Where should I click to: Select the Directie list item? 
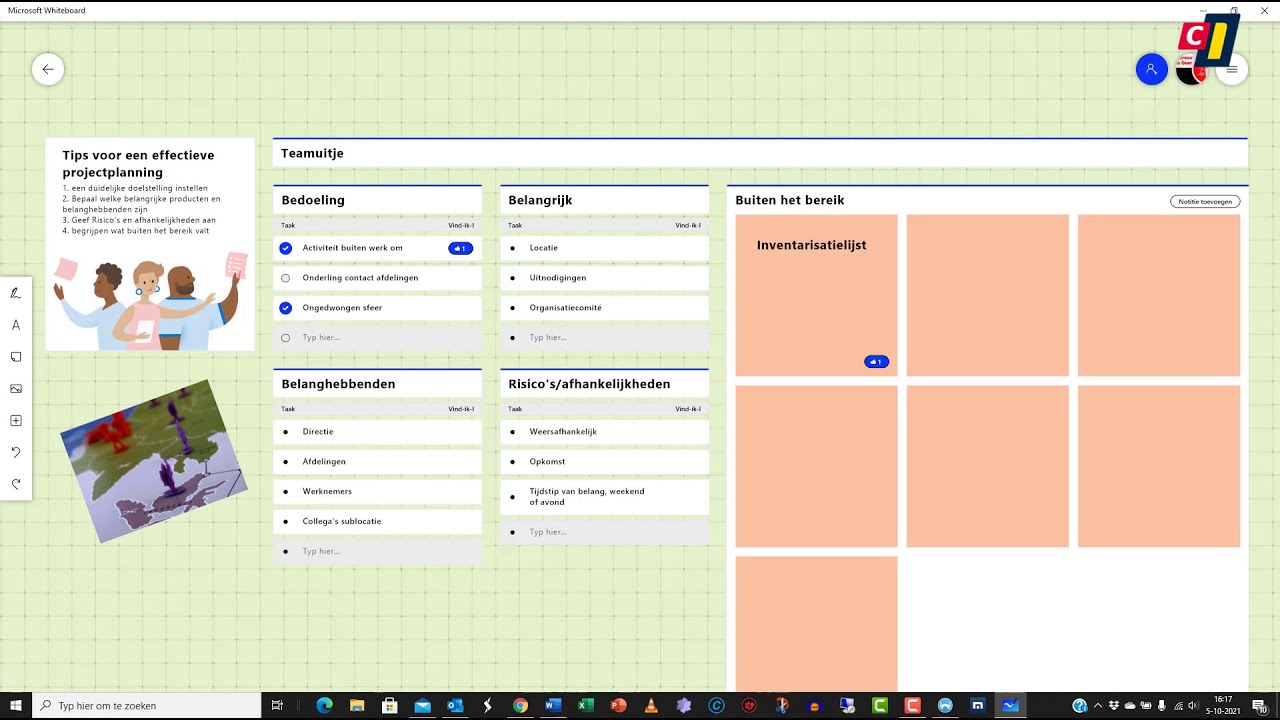(377, 432)
